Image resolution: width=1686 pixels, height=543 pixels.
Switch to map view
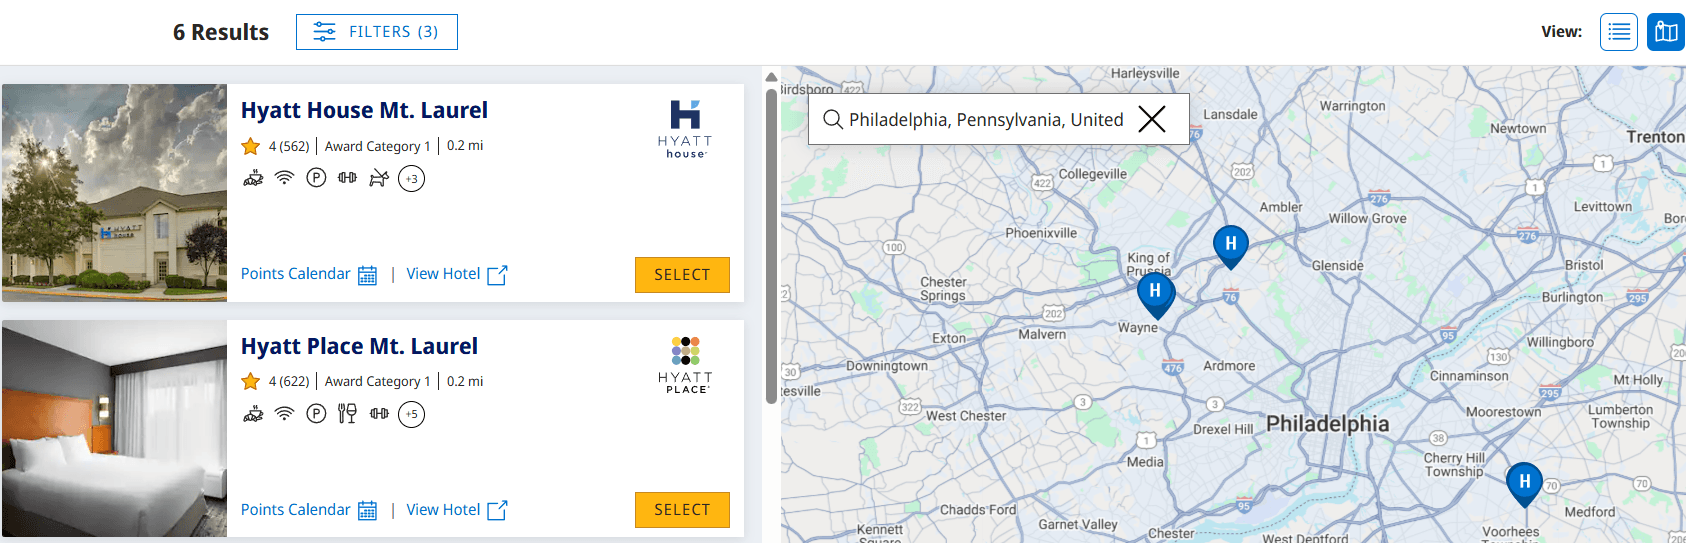pos(1666,32)
